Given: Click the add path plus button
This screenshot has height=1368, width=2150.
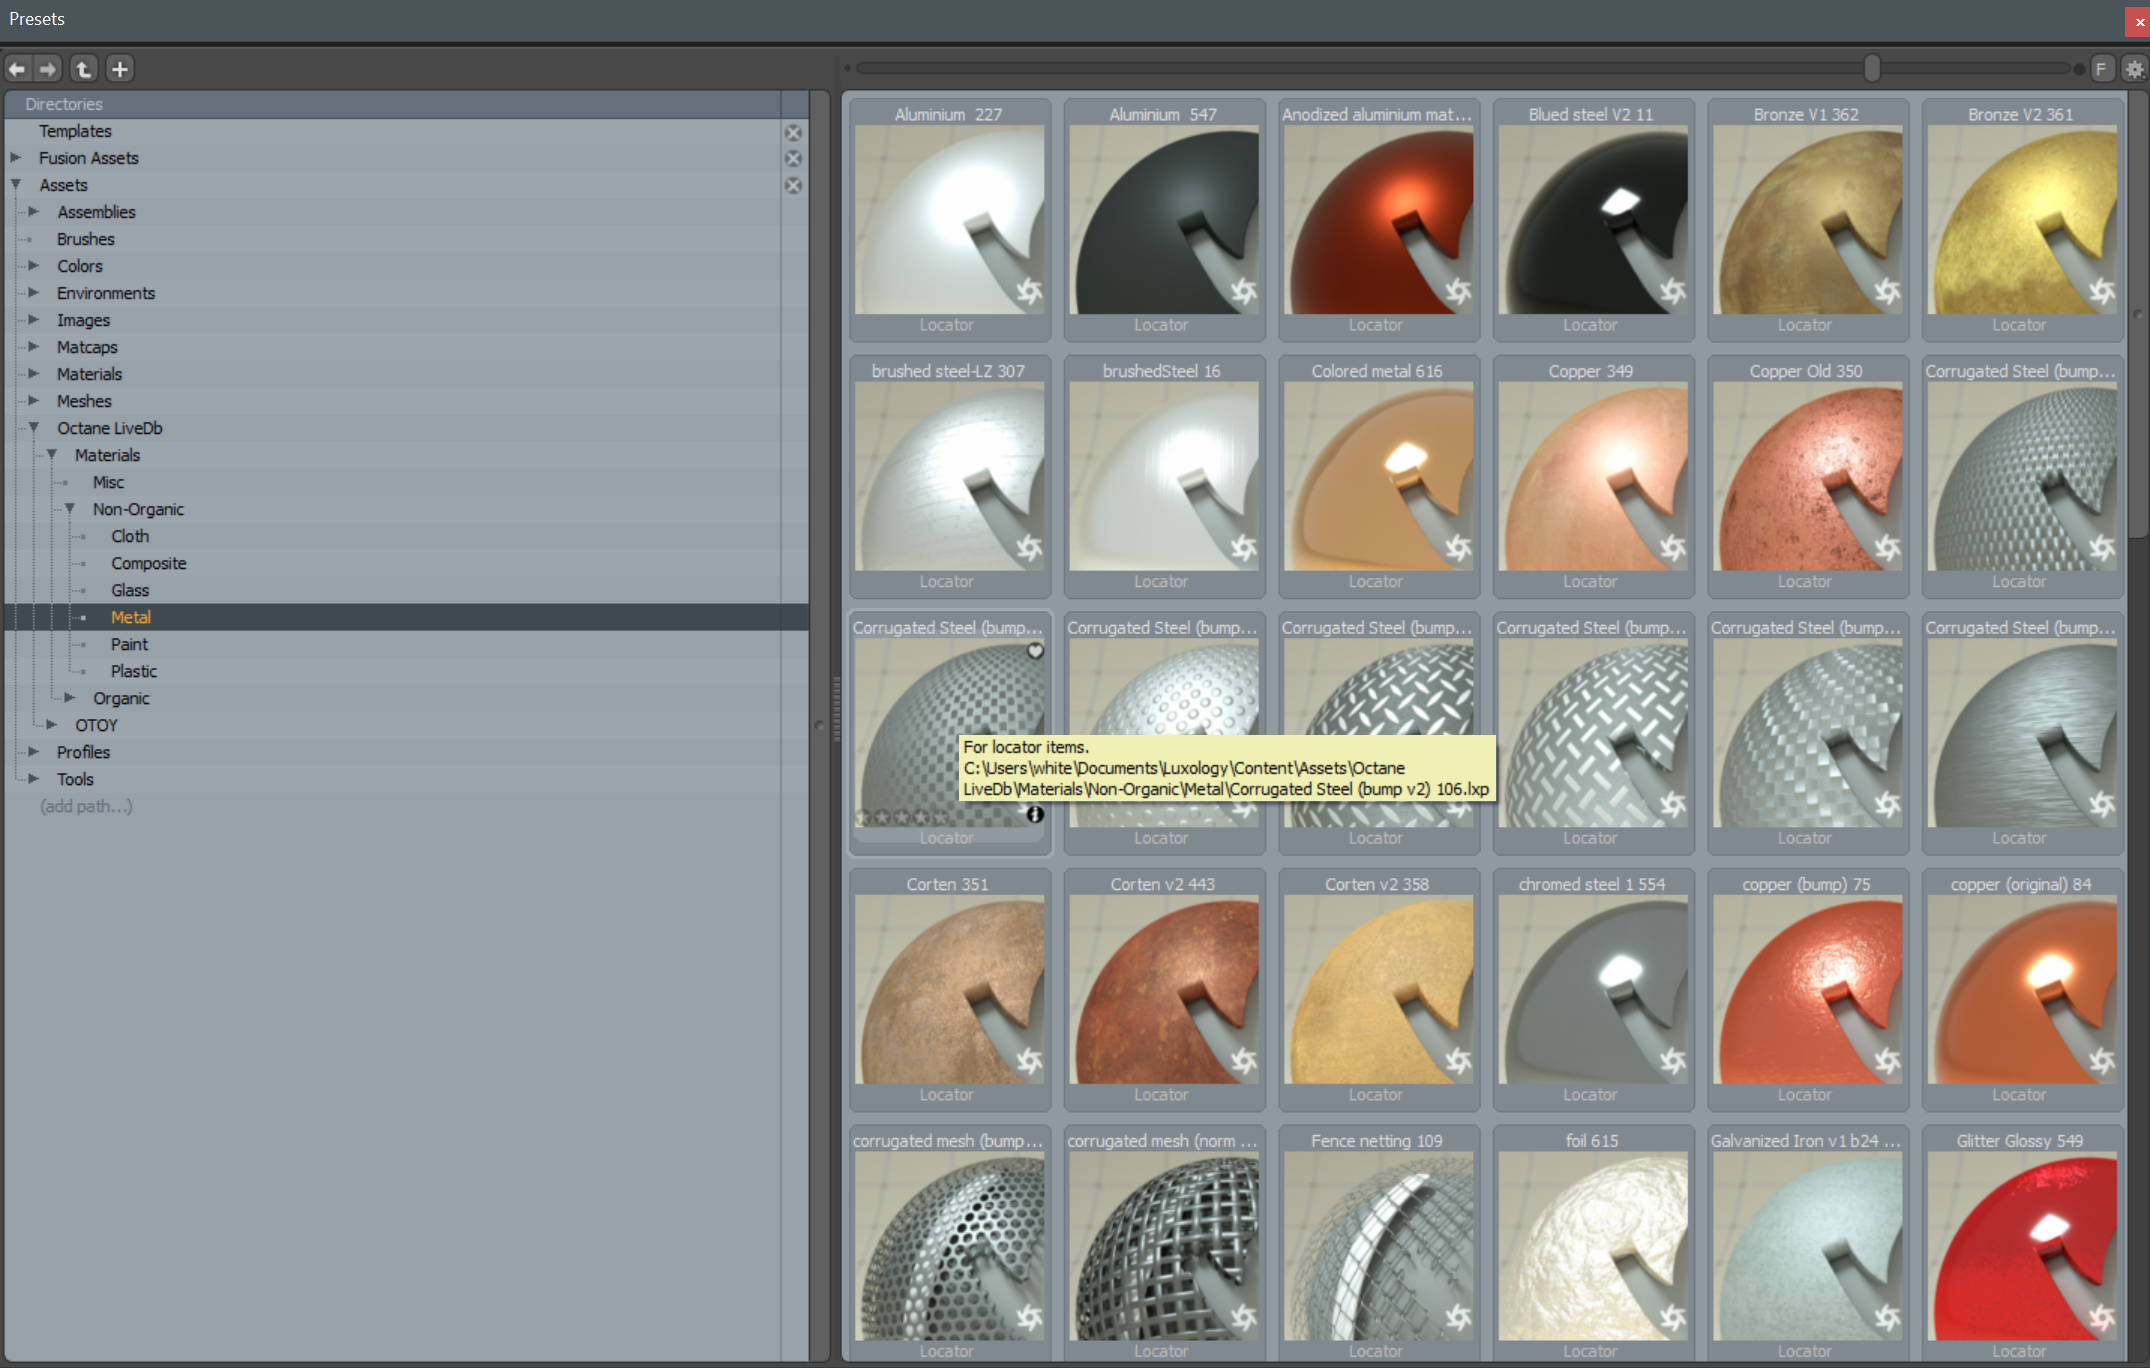Looking at the screenshot, I should click(119, 69).
